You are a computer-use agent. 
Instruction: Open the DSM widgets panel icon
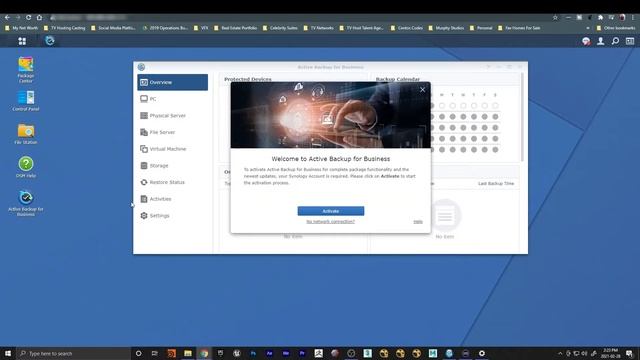coord(630,41)
